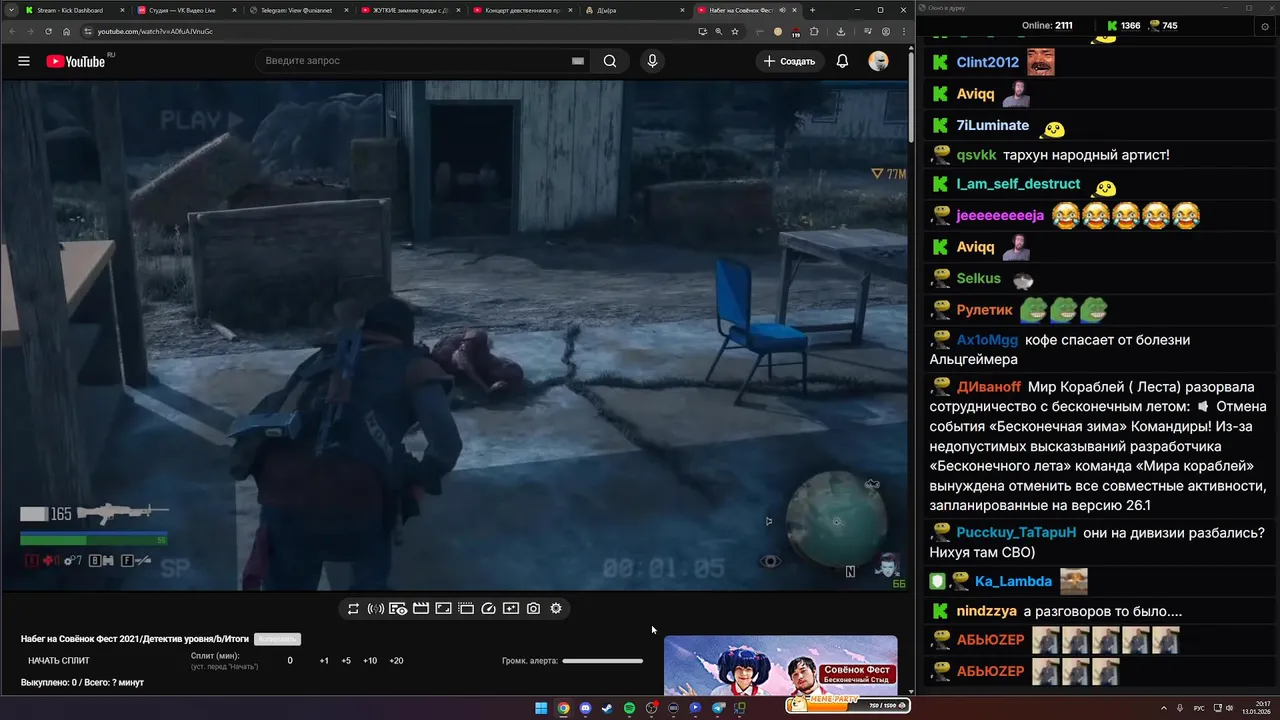Viewport: 1280px width, 720px height.
Task: Open a new browser tab
Action: [812, 10]
